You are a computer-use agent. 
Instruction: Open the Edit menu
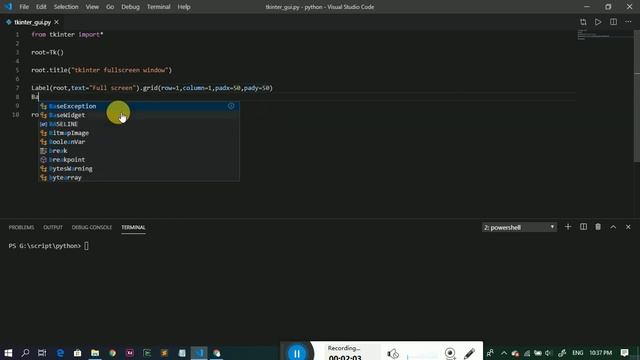click(41, 7)
